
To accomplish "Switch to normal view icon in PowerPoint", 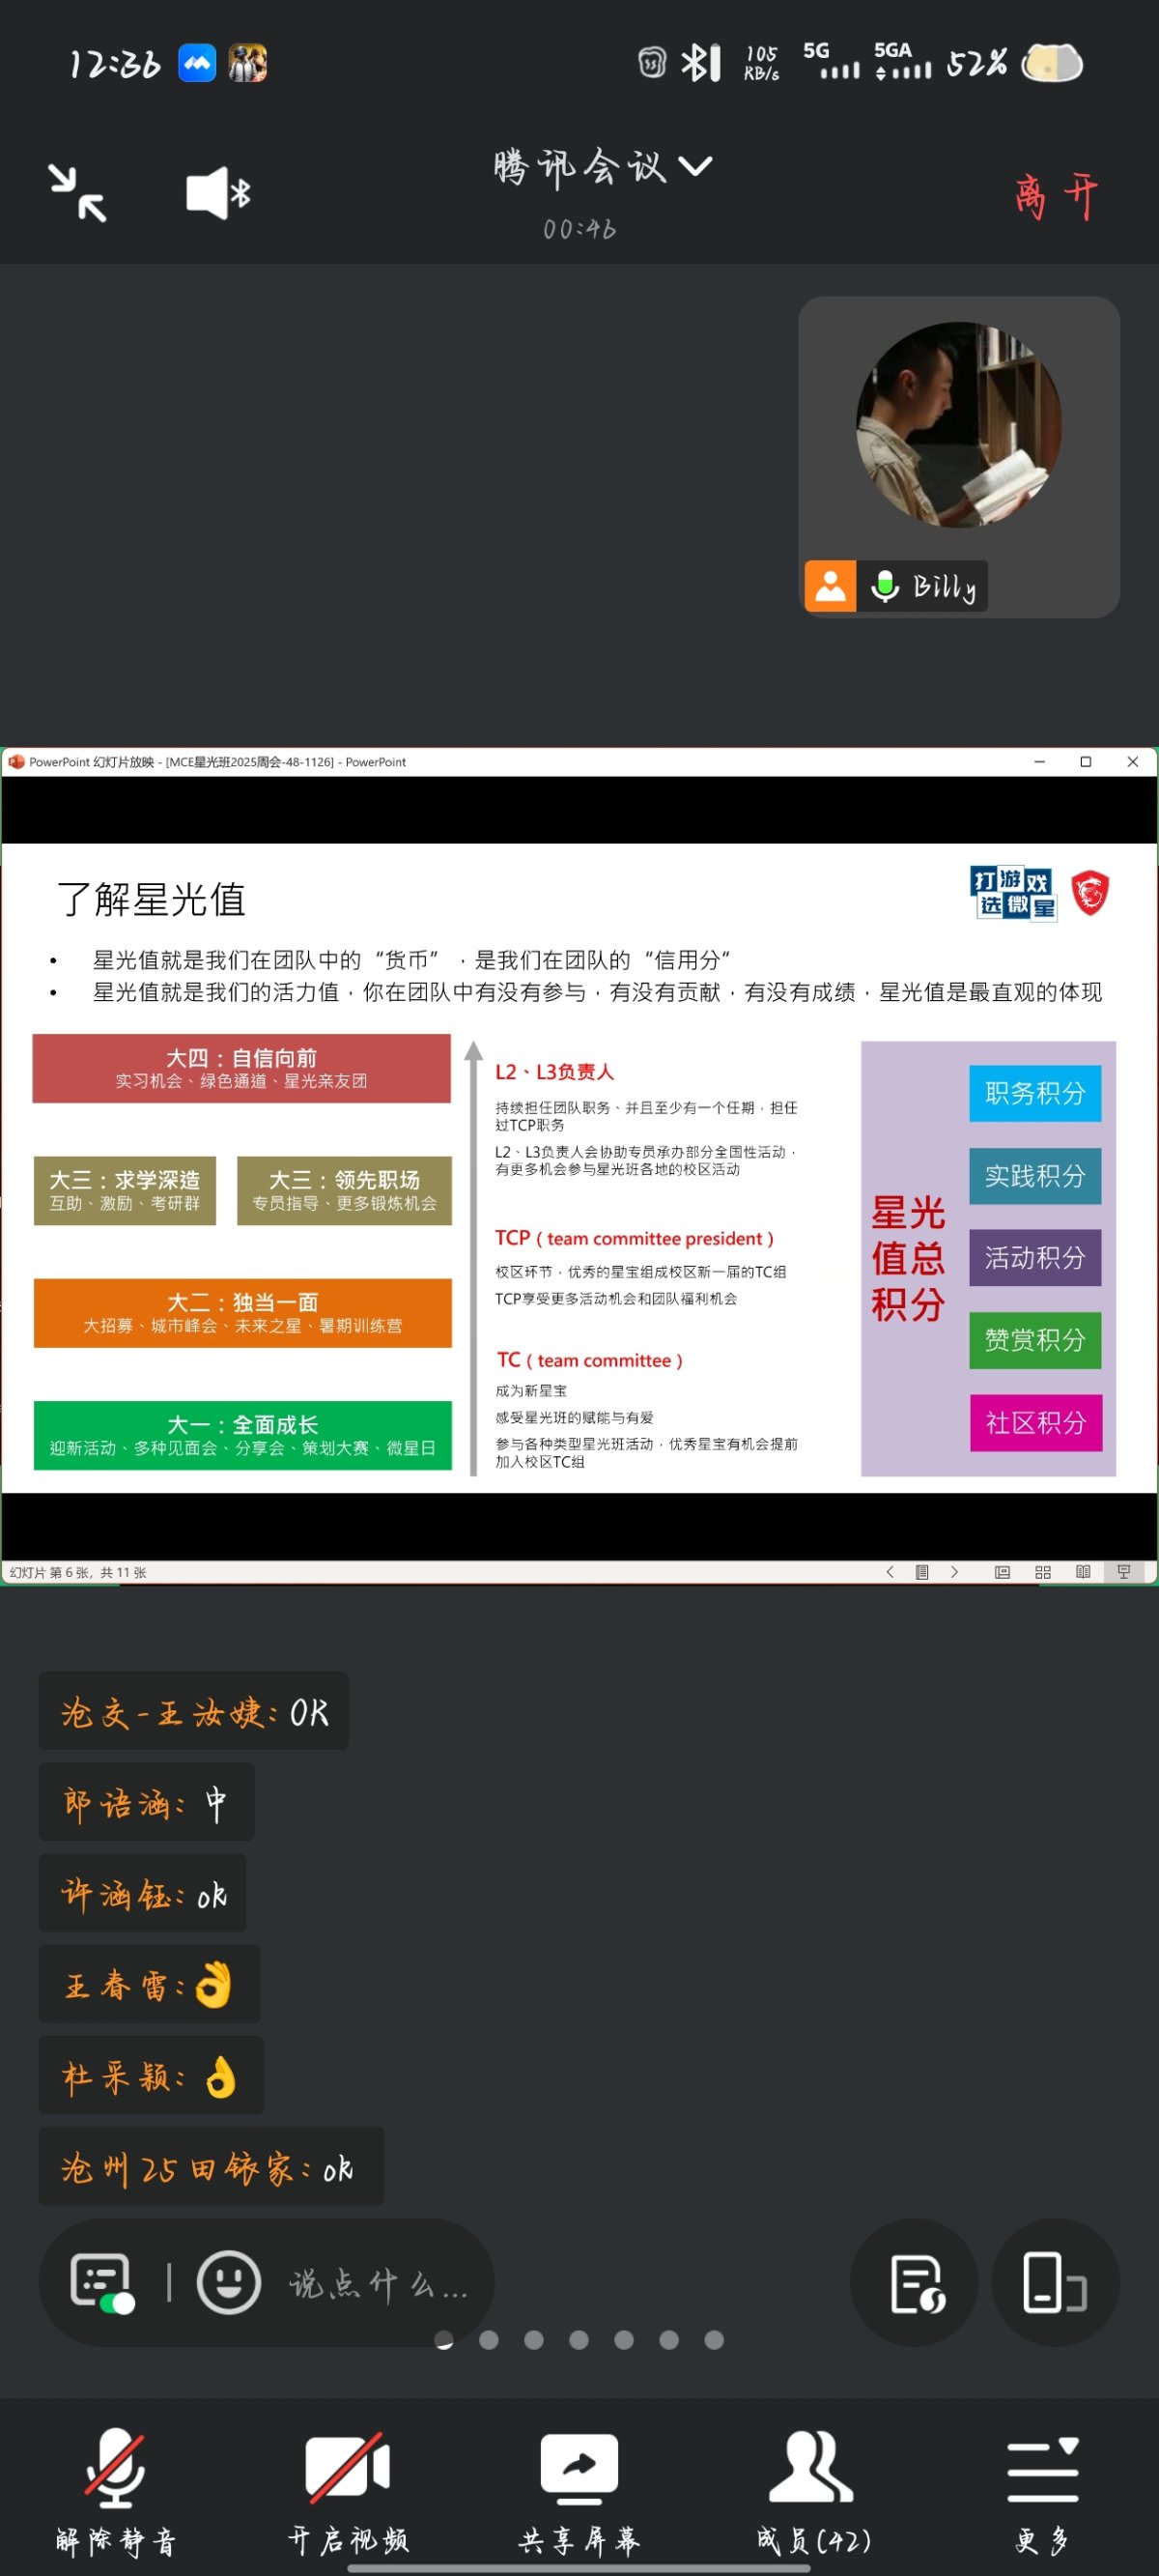I will click(x=1002, y=1572).
